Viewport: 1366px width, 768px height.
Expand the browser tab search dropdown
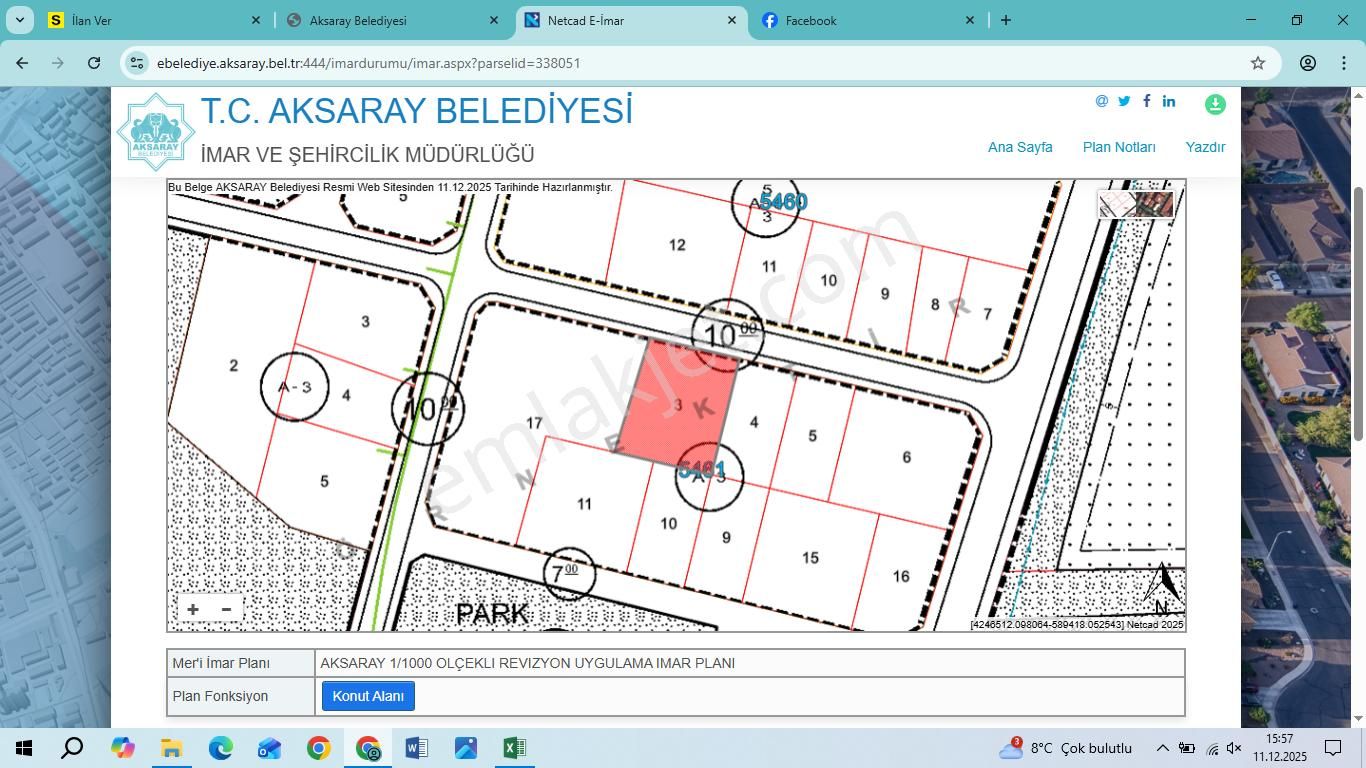click(x=19, y=20)
